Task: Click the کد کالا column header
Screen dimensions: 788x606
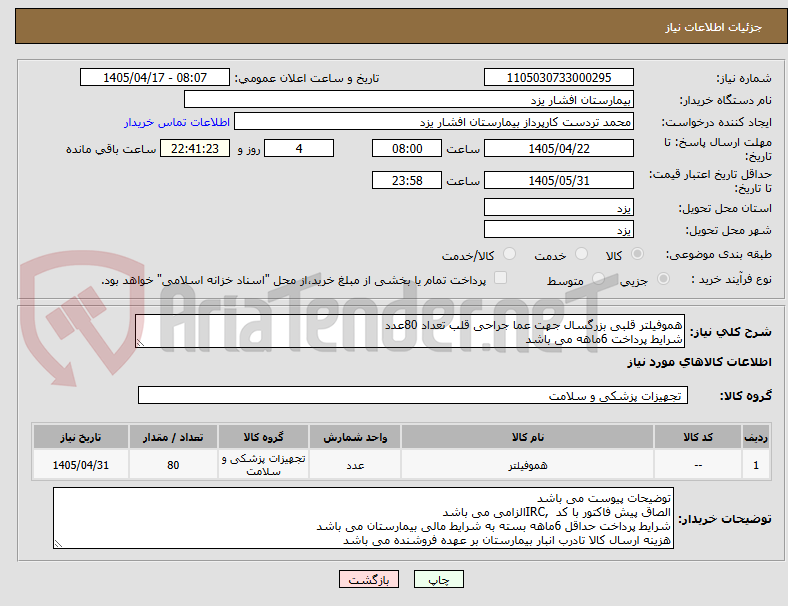Action: click(698, 437)
